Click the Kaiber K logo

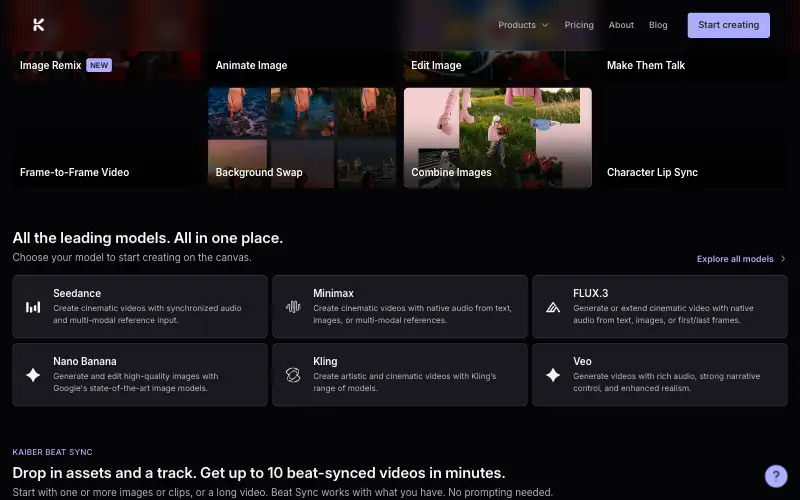click(x=39, y=24)
